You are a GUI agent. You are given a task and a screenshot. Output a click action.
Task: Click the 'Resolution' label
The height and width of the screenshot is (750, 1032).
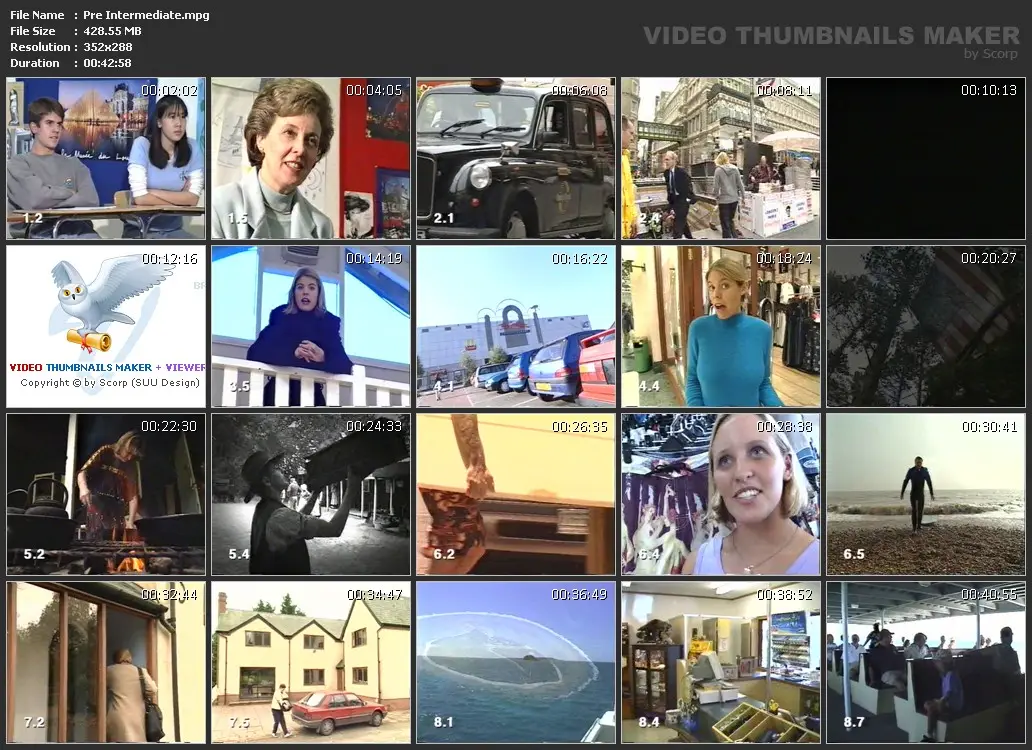click(40, 47)
